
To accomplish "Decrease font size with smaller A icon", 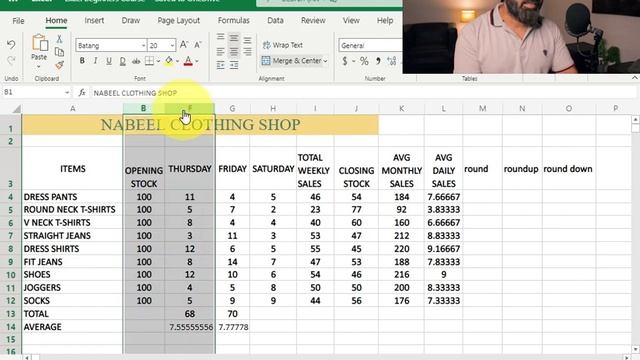I will tap(198, 45).
